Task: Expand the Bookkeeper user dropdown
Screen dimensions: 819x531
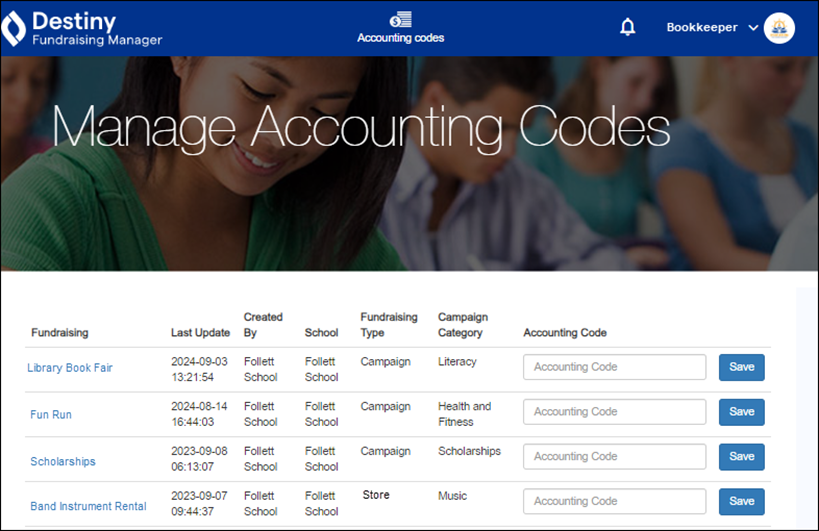Action: pos(753,28)
